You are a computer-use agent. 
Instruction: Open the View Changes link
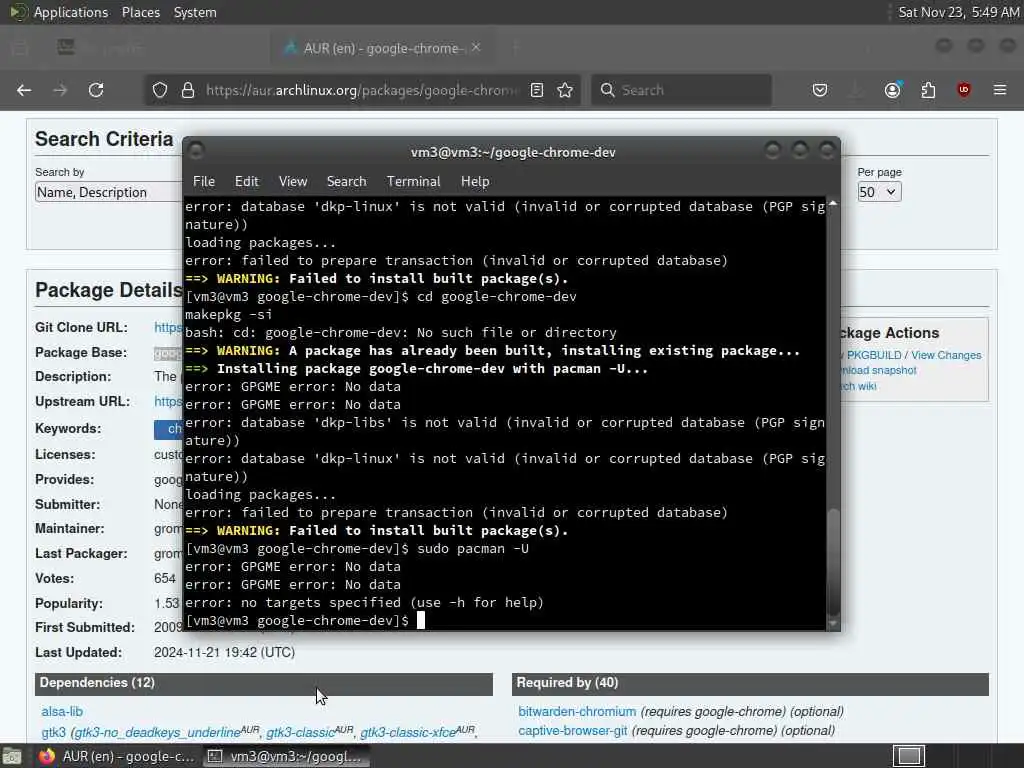[x=946, y=355]
